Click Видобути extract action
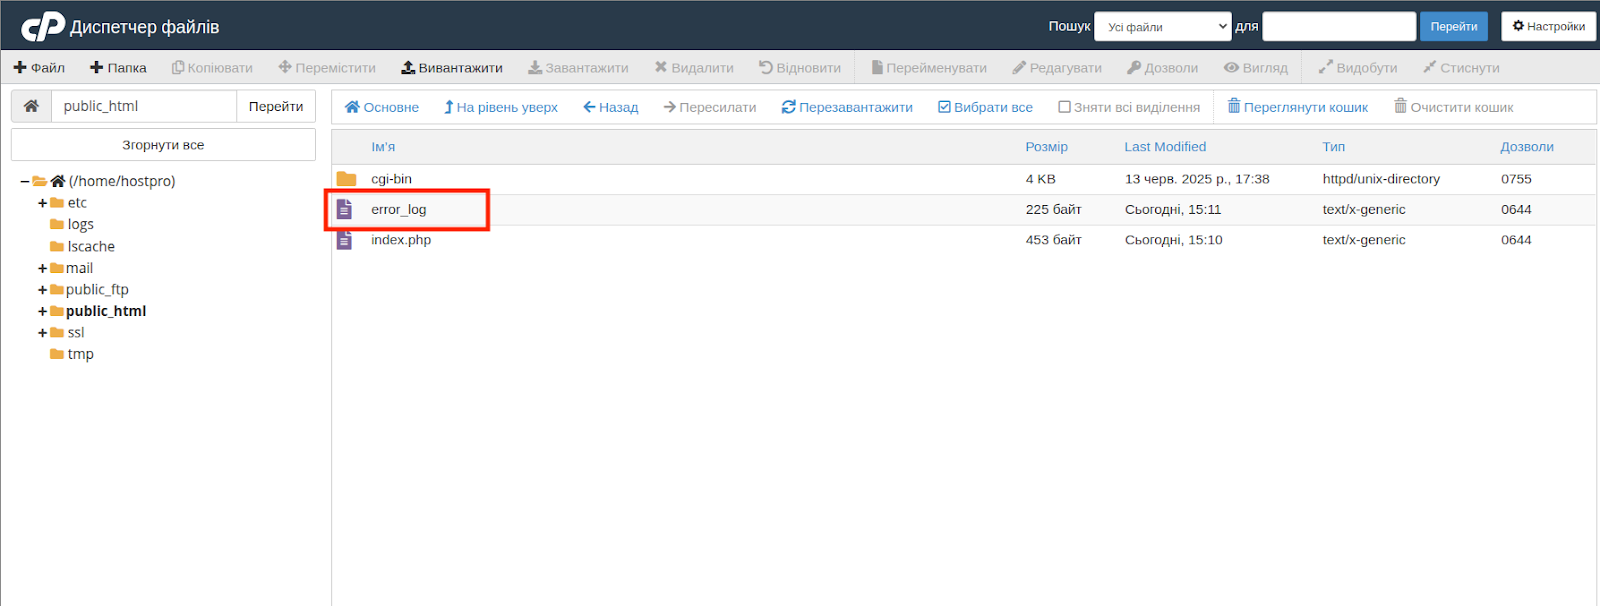Image resolution: width=1600 pixels, height=606 pixels. pos(1358,67)
